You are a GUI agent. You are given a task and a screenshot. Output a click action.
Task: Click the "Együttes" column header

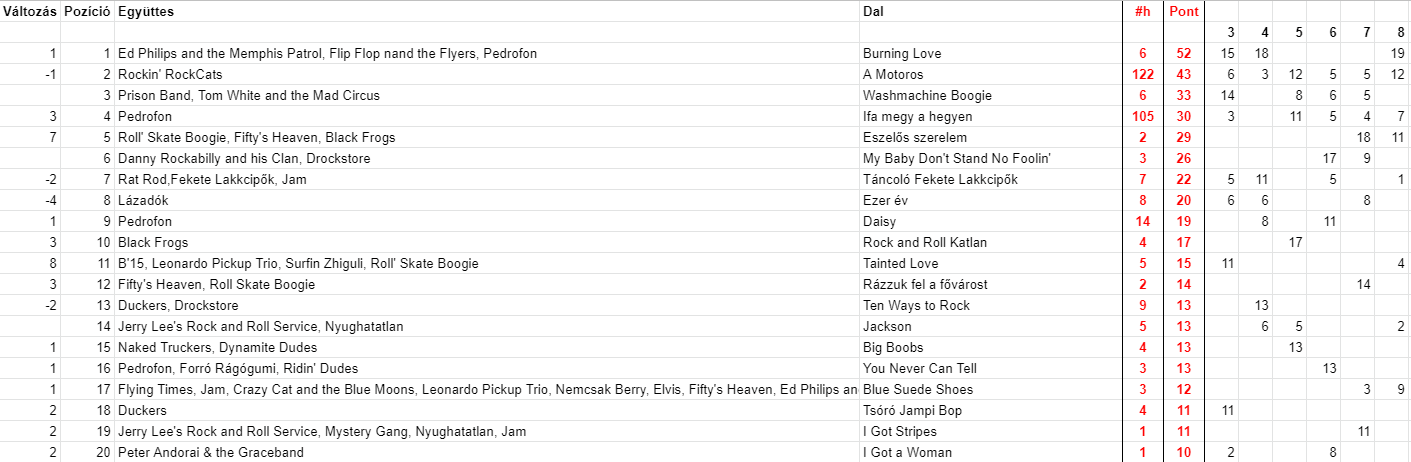[146, 12]
